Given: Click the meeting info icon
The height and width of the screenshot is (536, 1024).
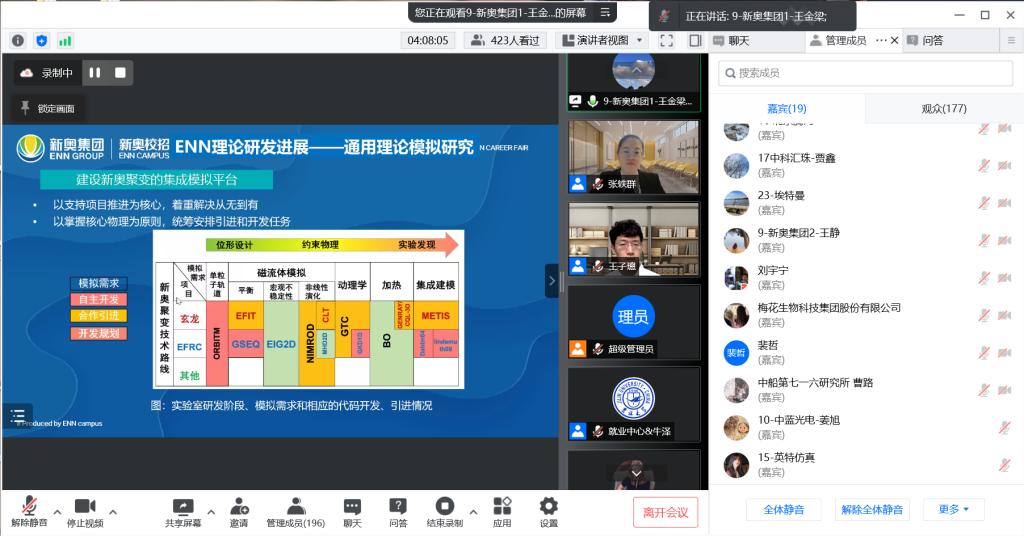Looking at the screenshot, I should coord(18,41).
